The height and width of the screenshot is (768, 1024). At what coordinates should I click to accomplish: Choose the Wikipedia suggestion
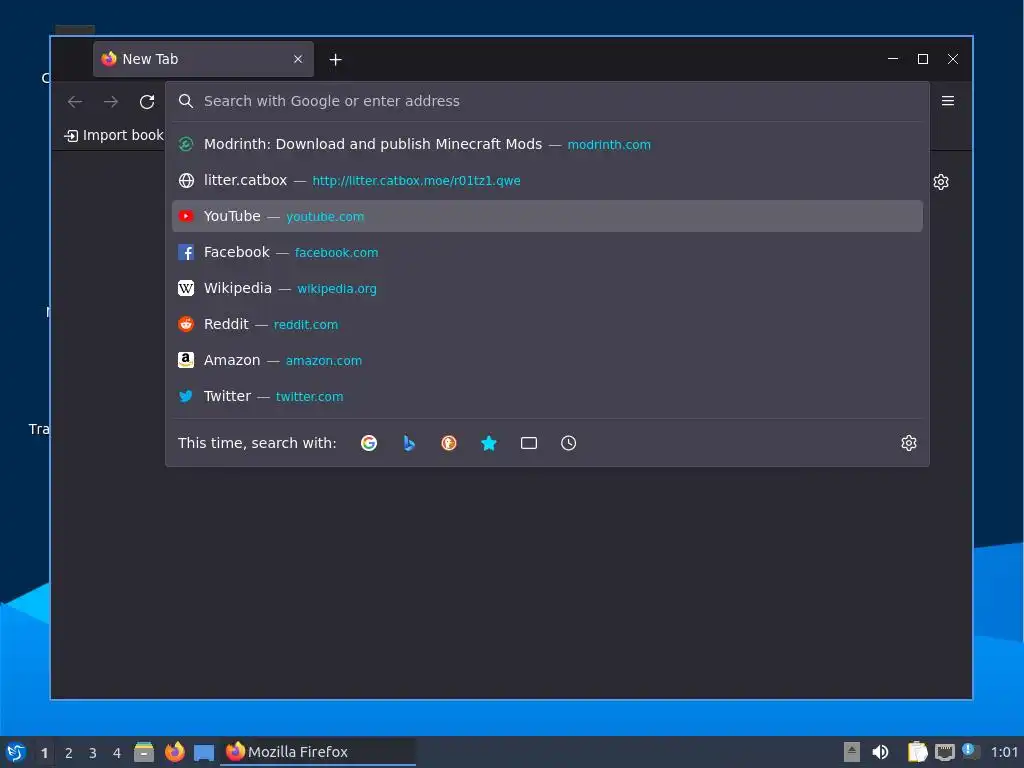coord(547,288)
